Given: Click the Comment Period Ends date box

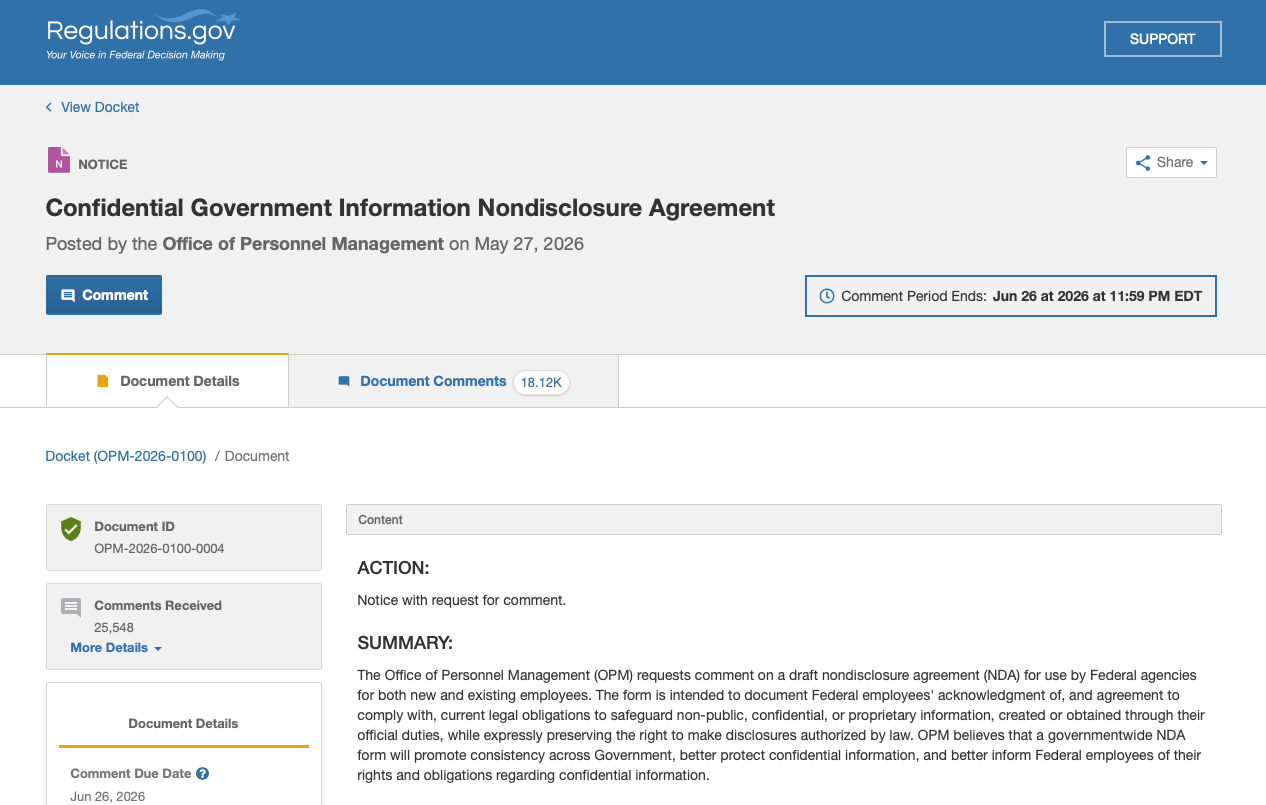Looking at the screenshot, I should coord(1011,296).
